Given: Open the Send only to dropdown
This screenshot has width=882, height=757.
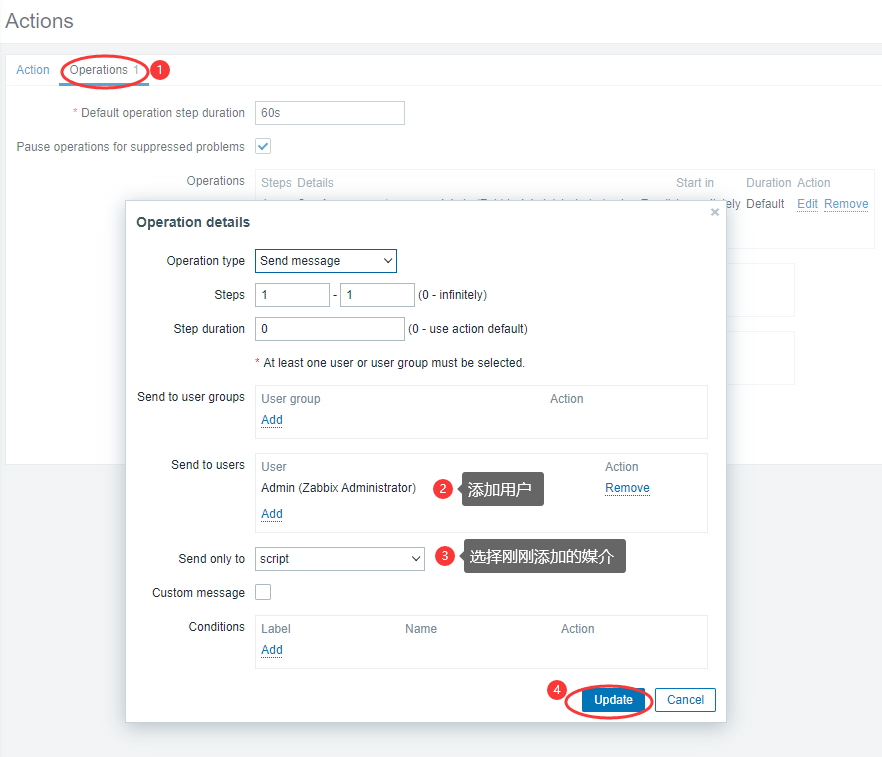Looking at the screenshot, I should click(340, 559).
